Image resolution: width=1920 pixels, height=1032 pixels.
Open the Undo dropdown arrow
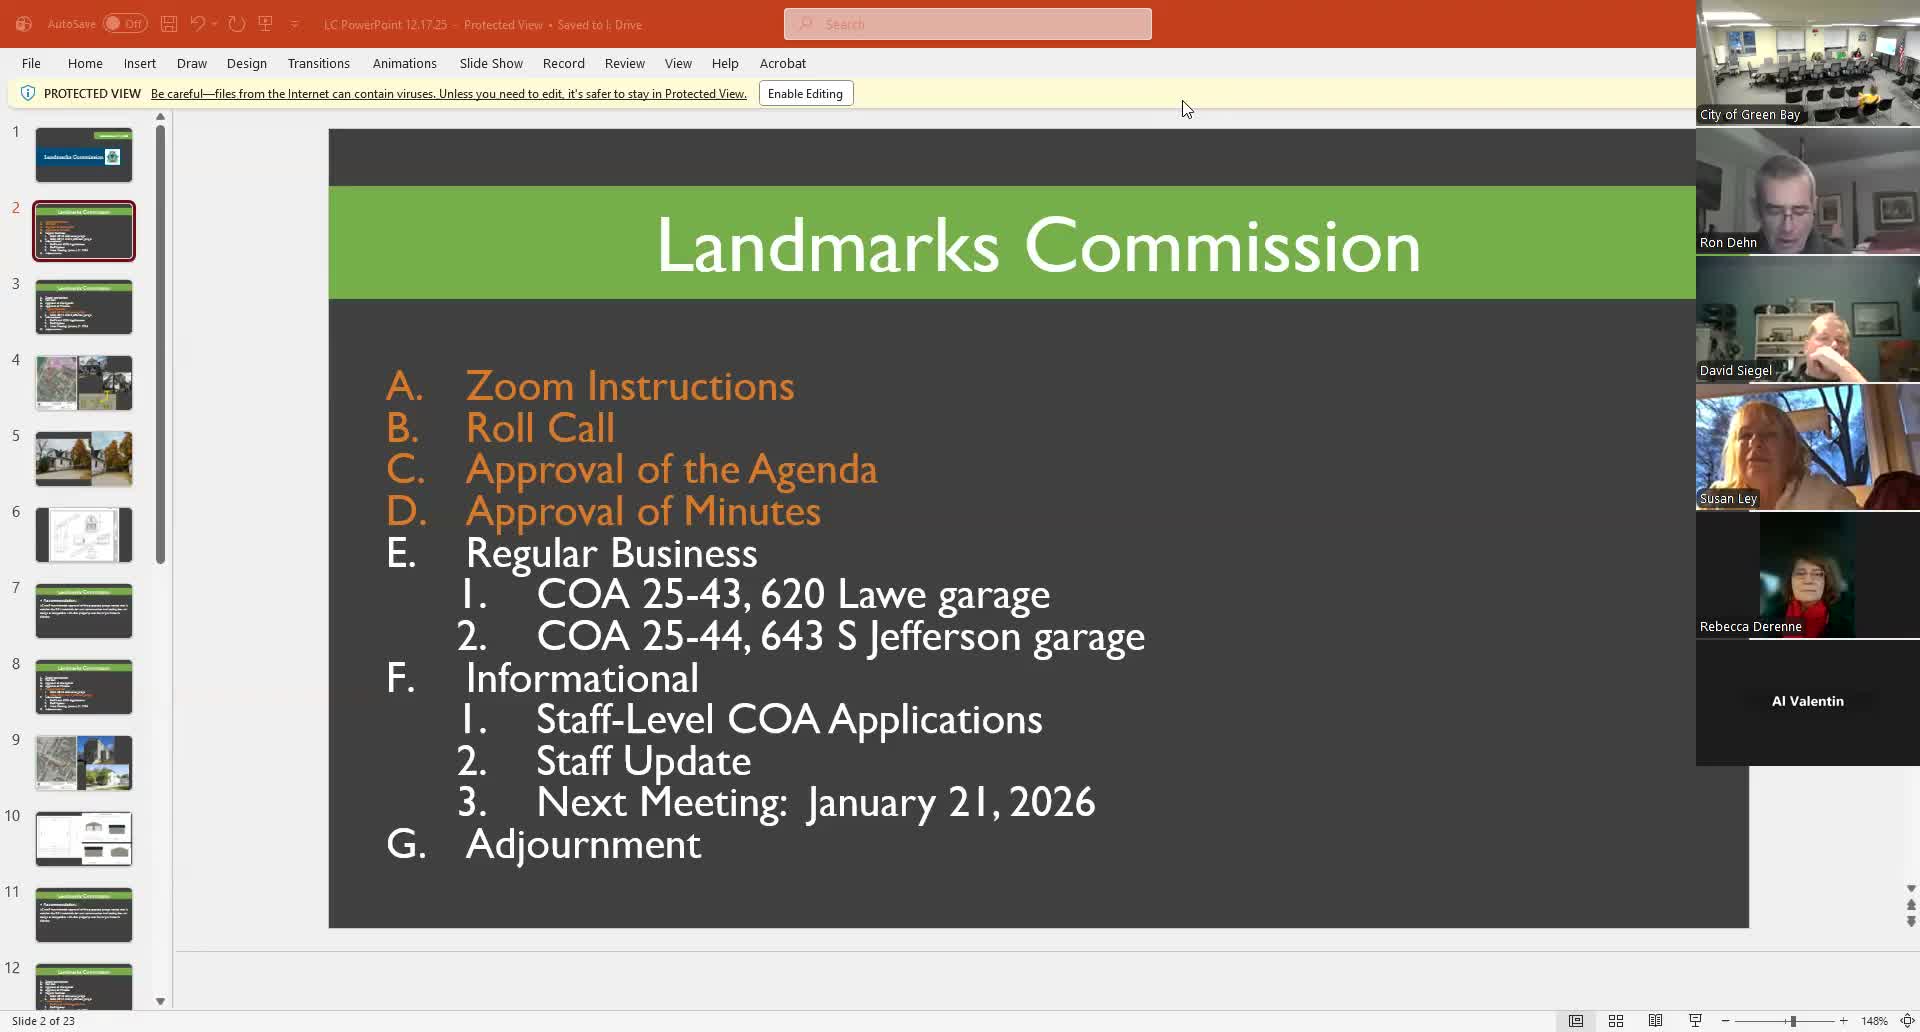[x=214, y=24]
